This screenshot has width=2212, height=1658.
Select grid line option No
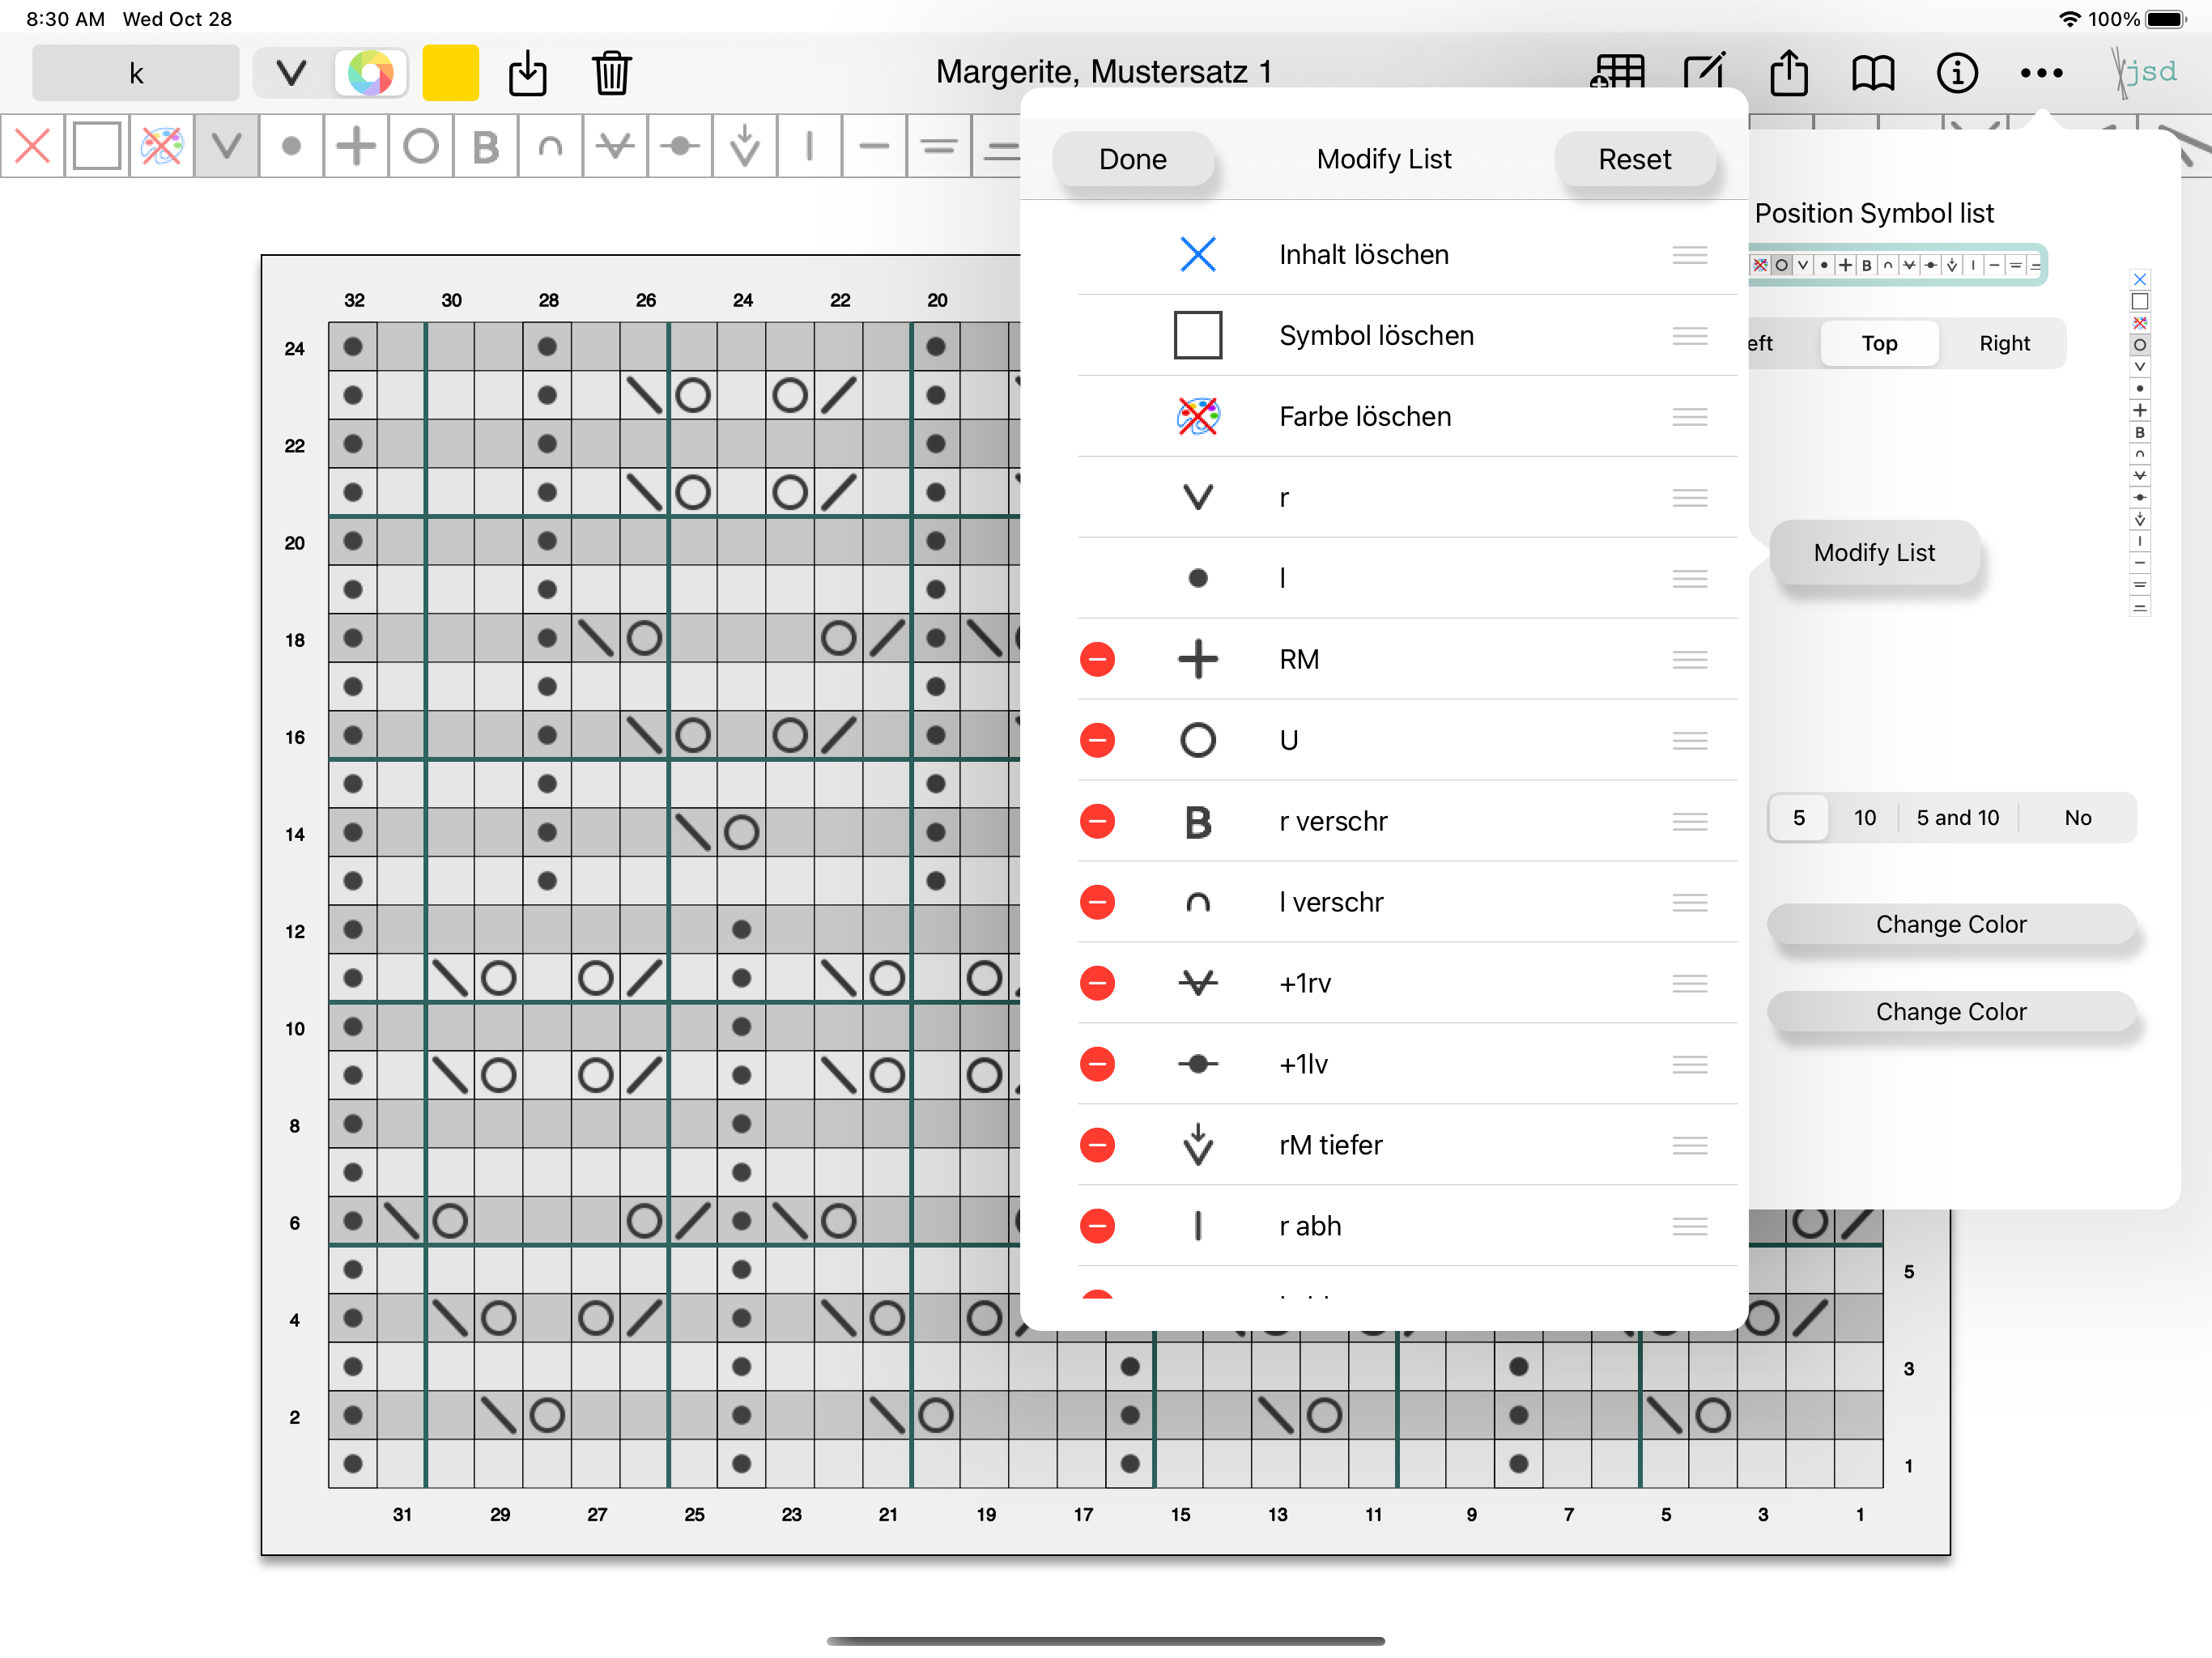(2077, 818)
